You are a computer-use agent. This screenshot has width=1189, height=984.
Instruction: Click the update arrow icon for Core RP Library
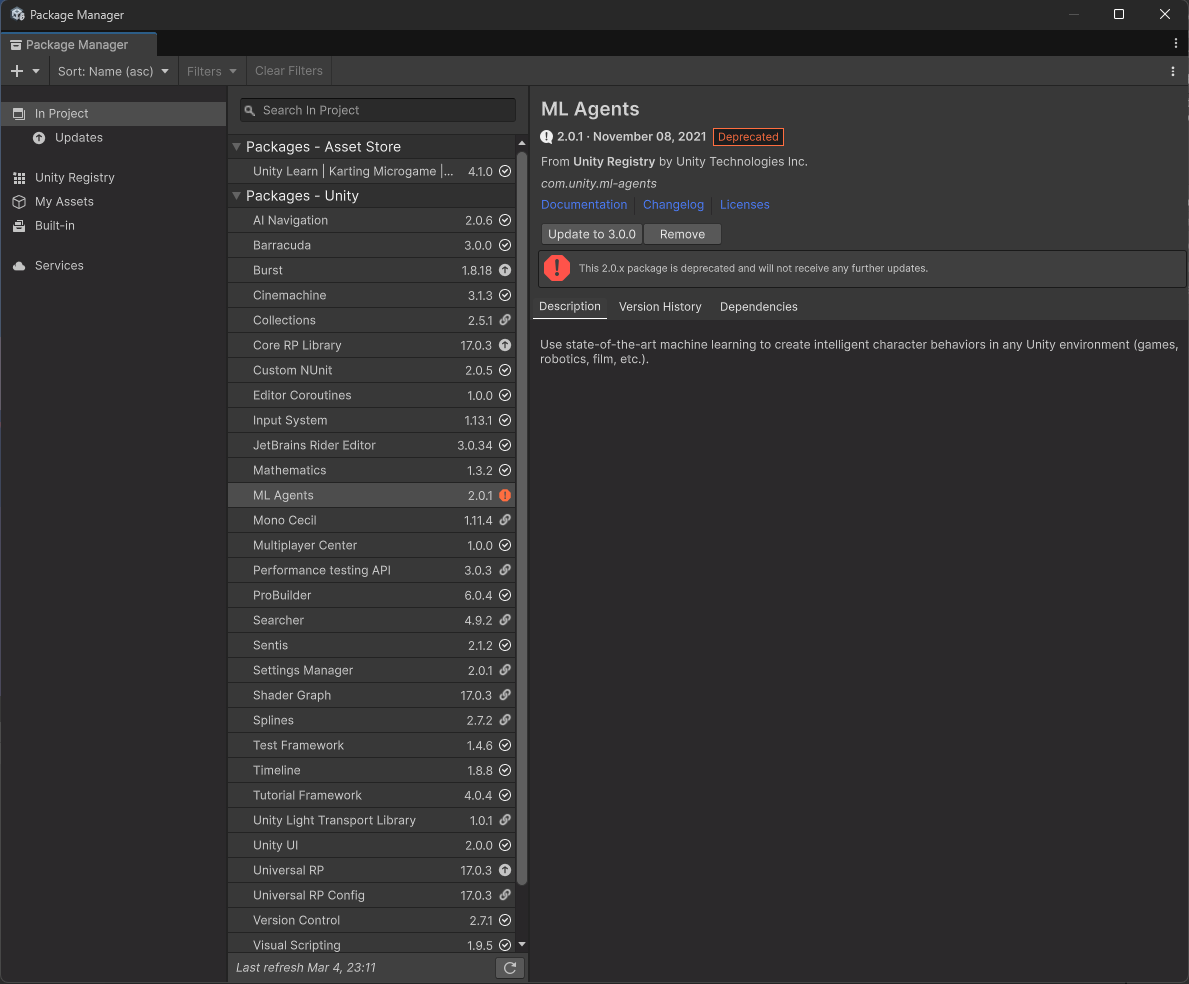point(505,346)
